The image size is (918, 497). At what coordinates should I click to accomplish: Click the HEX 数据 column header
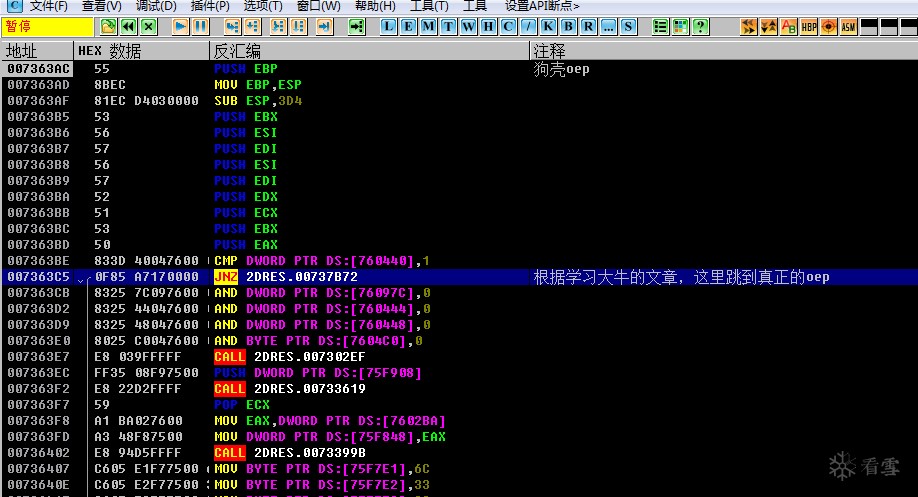click(142, 51)
